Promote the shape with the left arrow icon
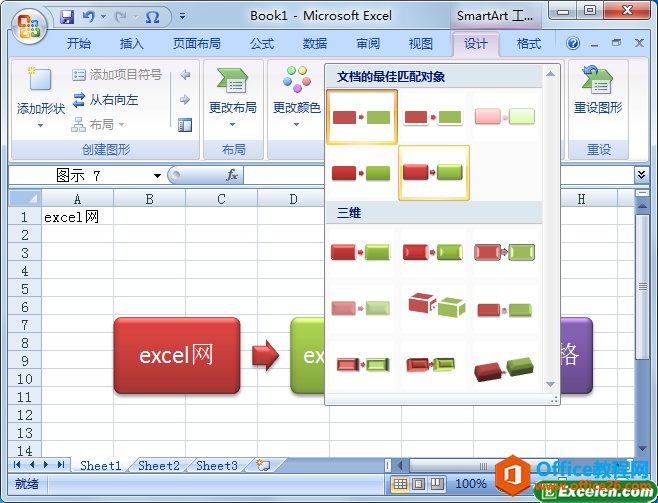Screen dimensions: 658x503 click(x=185, y=75)
